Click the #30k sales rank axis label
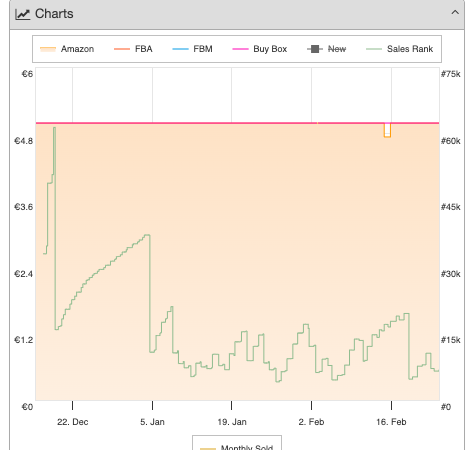This screenshot has width=474, height=450. 451,274
